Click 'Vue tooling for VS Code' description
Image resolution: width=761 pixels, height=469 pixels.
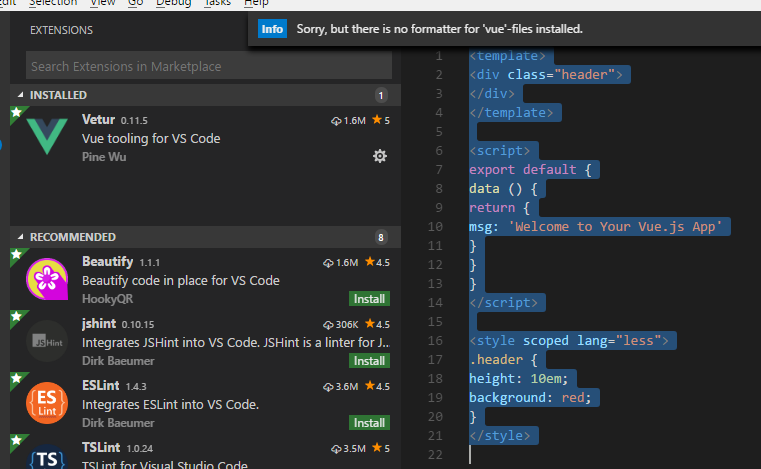pos(151,138)
